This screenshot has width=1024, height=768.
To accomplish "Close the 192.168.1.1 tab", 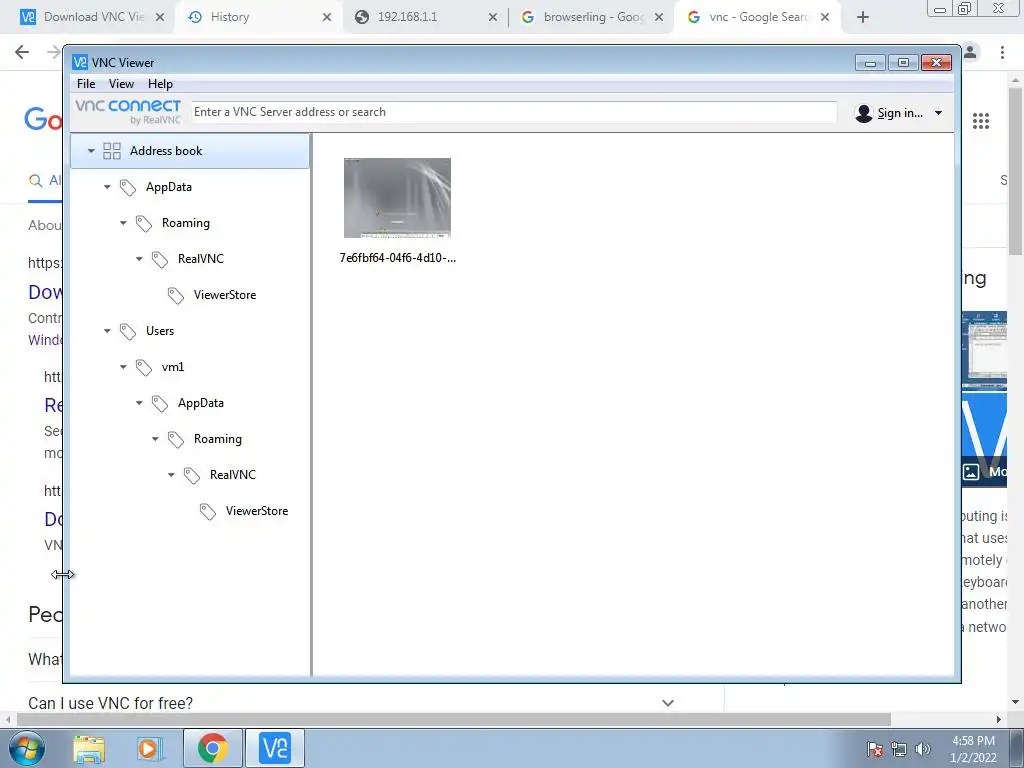I will click(x=493, y=18).
